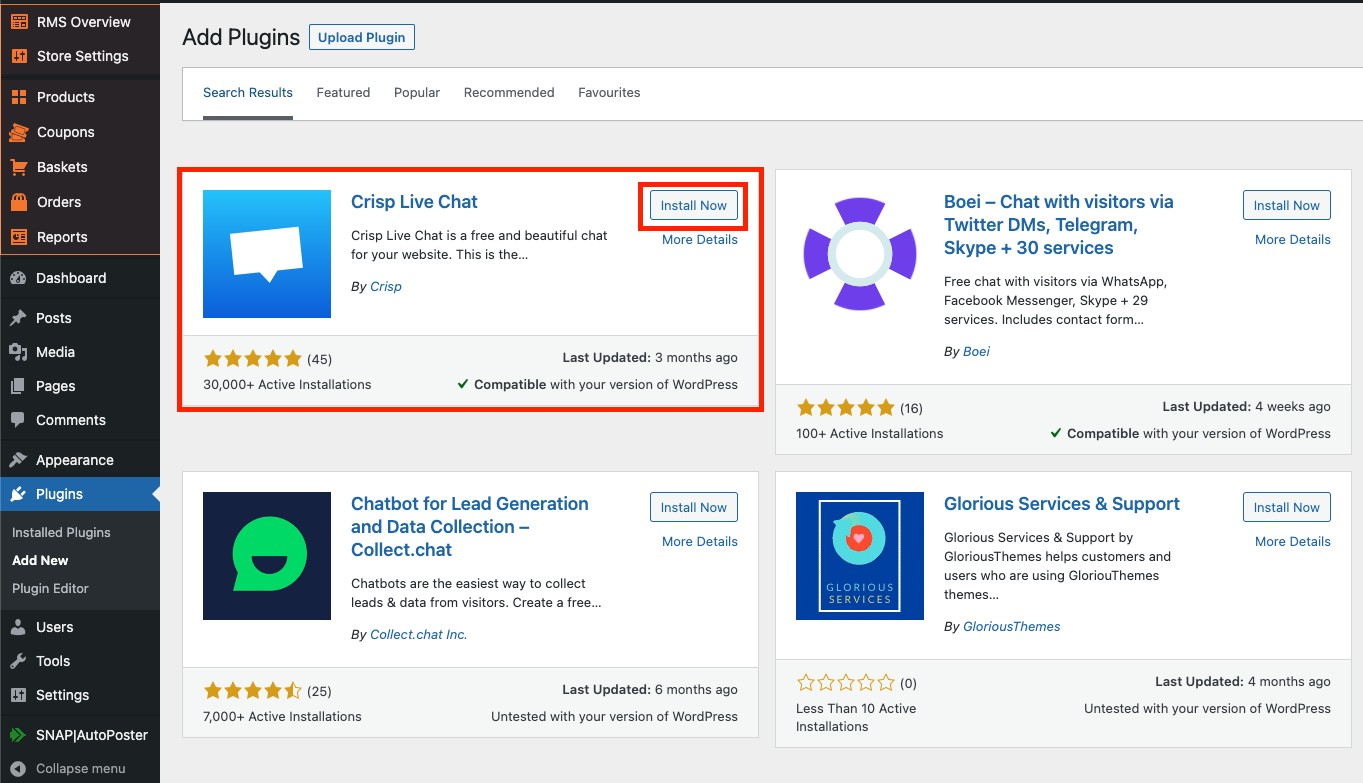Click the Crisp author link
The width and height of the screenshot is (1363, 783).
pos(386,287)
